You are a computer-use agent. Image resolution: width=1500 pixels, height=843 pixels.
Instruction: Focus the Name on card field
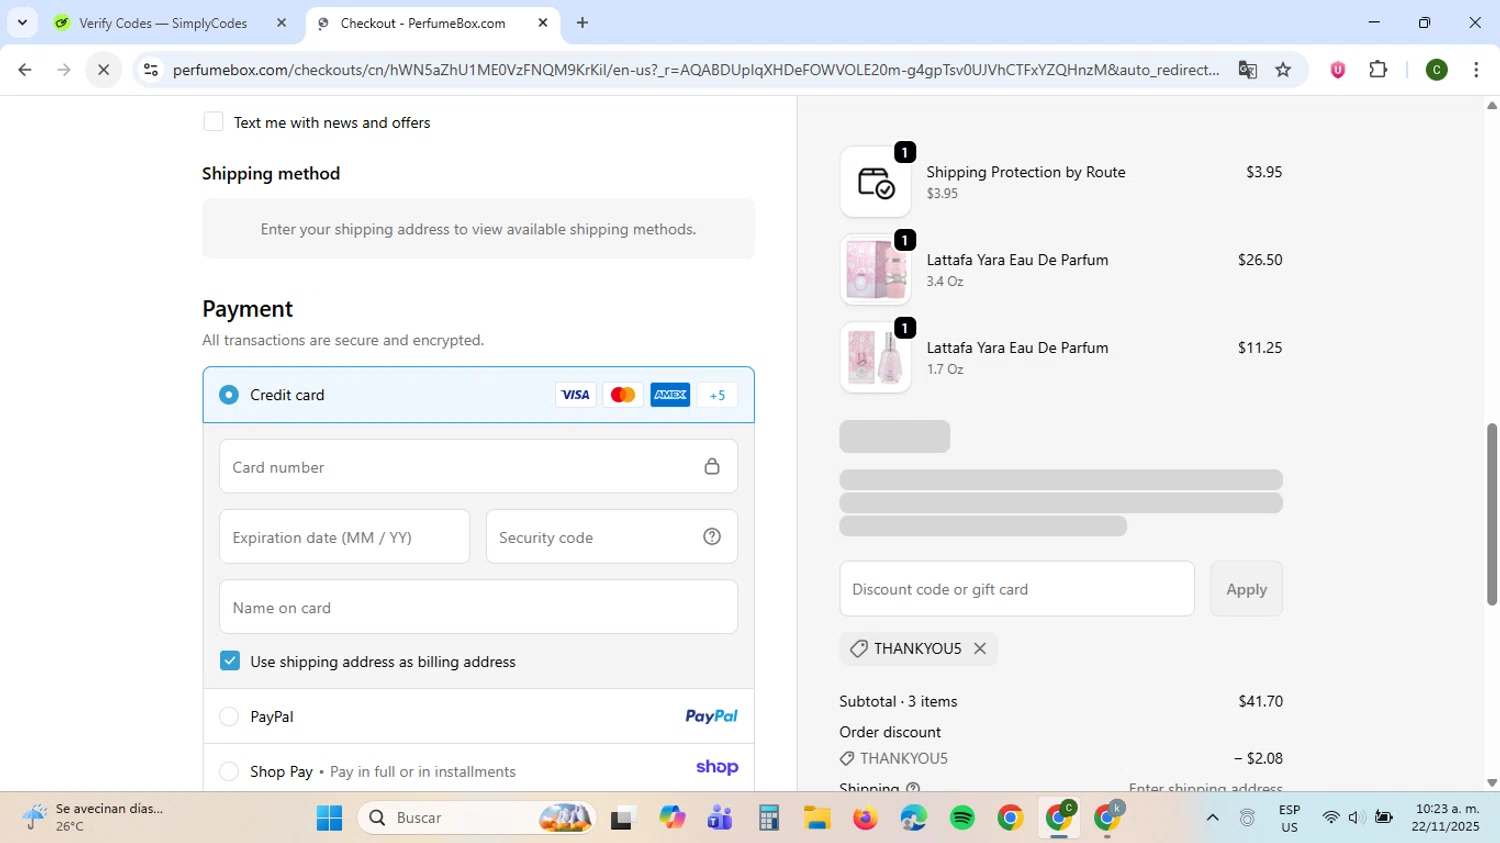478,607
